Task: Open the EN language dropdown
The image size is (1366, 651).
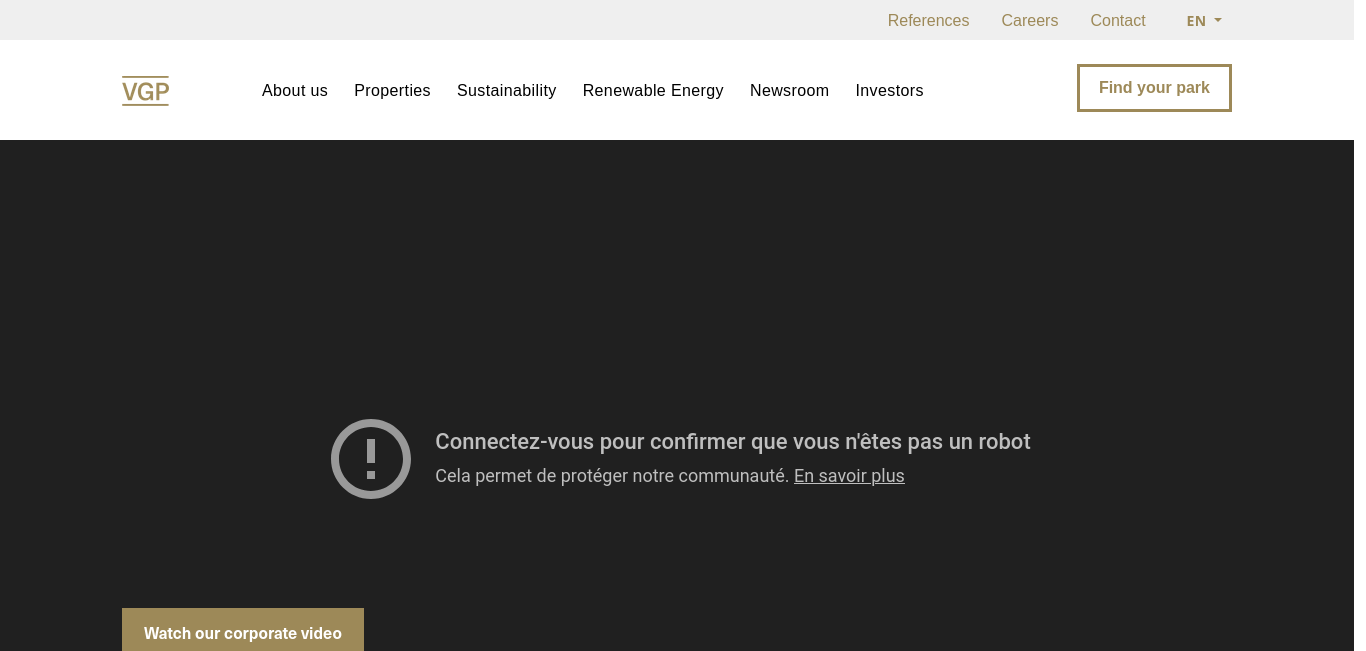Action: (x=1204, y=21)
